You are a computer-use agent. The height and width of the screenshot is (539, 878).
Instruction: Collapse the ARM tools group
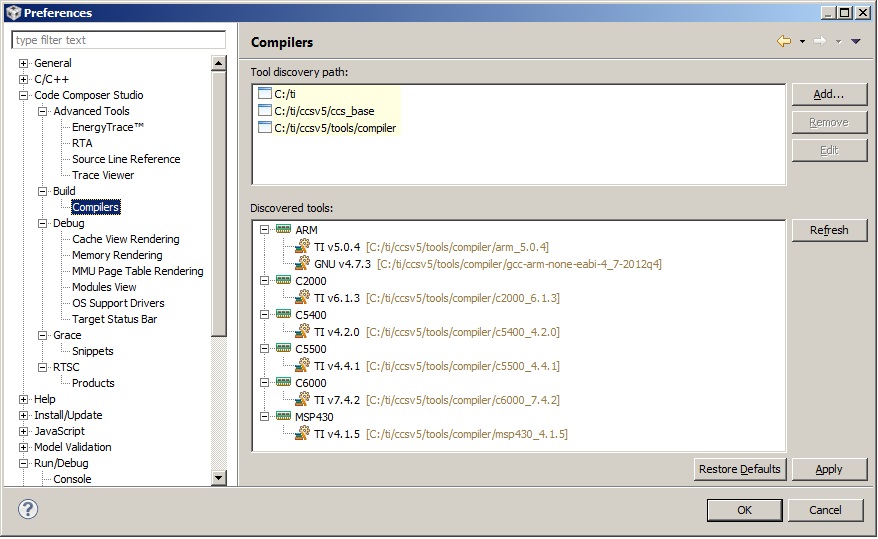tap(265, 229)
